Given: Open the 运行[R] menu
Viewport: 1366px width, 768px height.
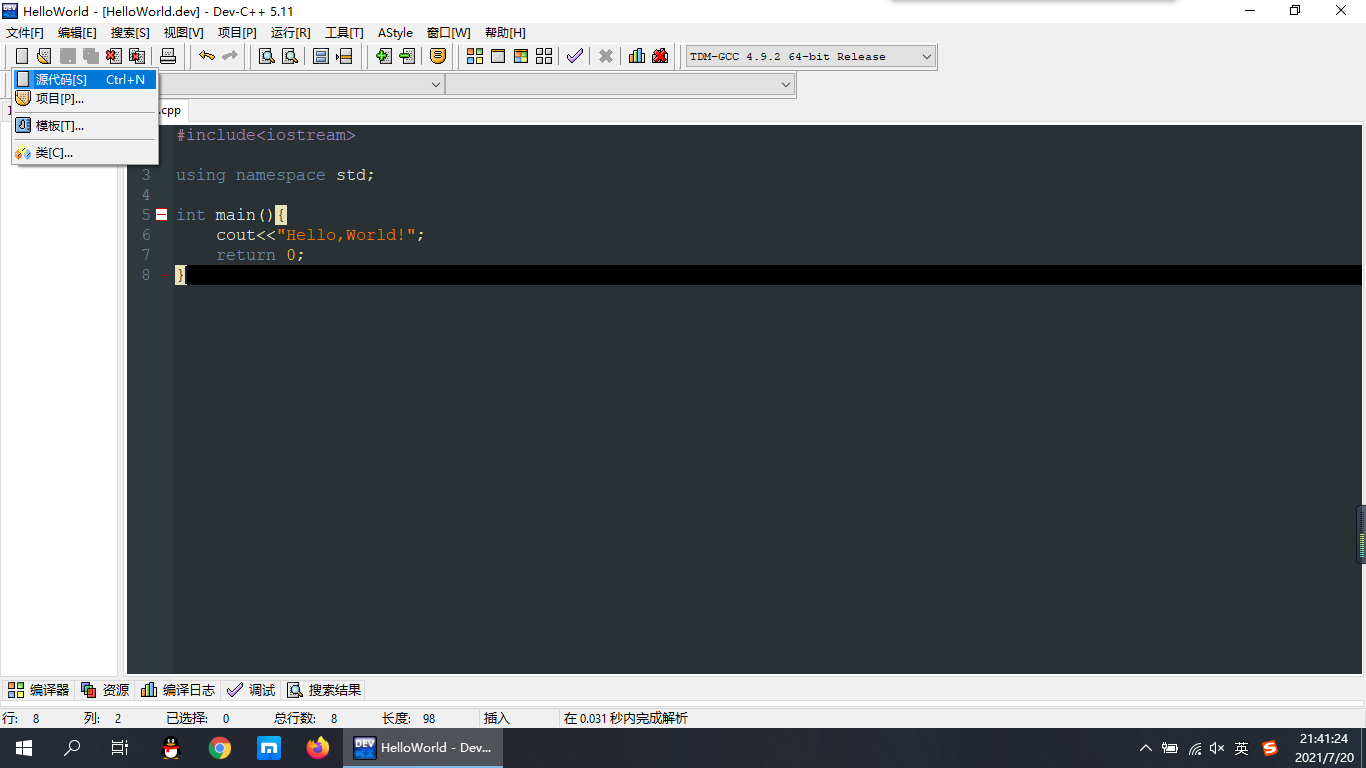Looking at the screenshot, I should (290, 32).
